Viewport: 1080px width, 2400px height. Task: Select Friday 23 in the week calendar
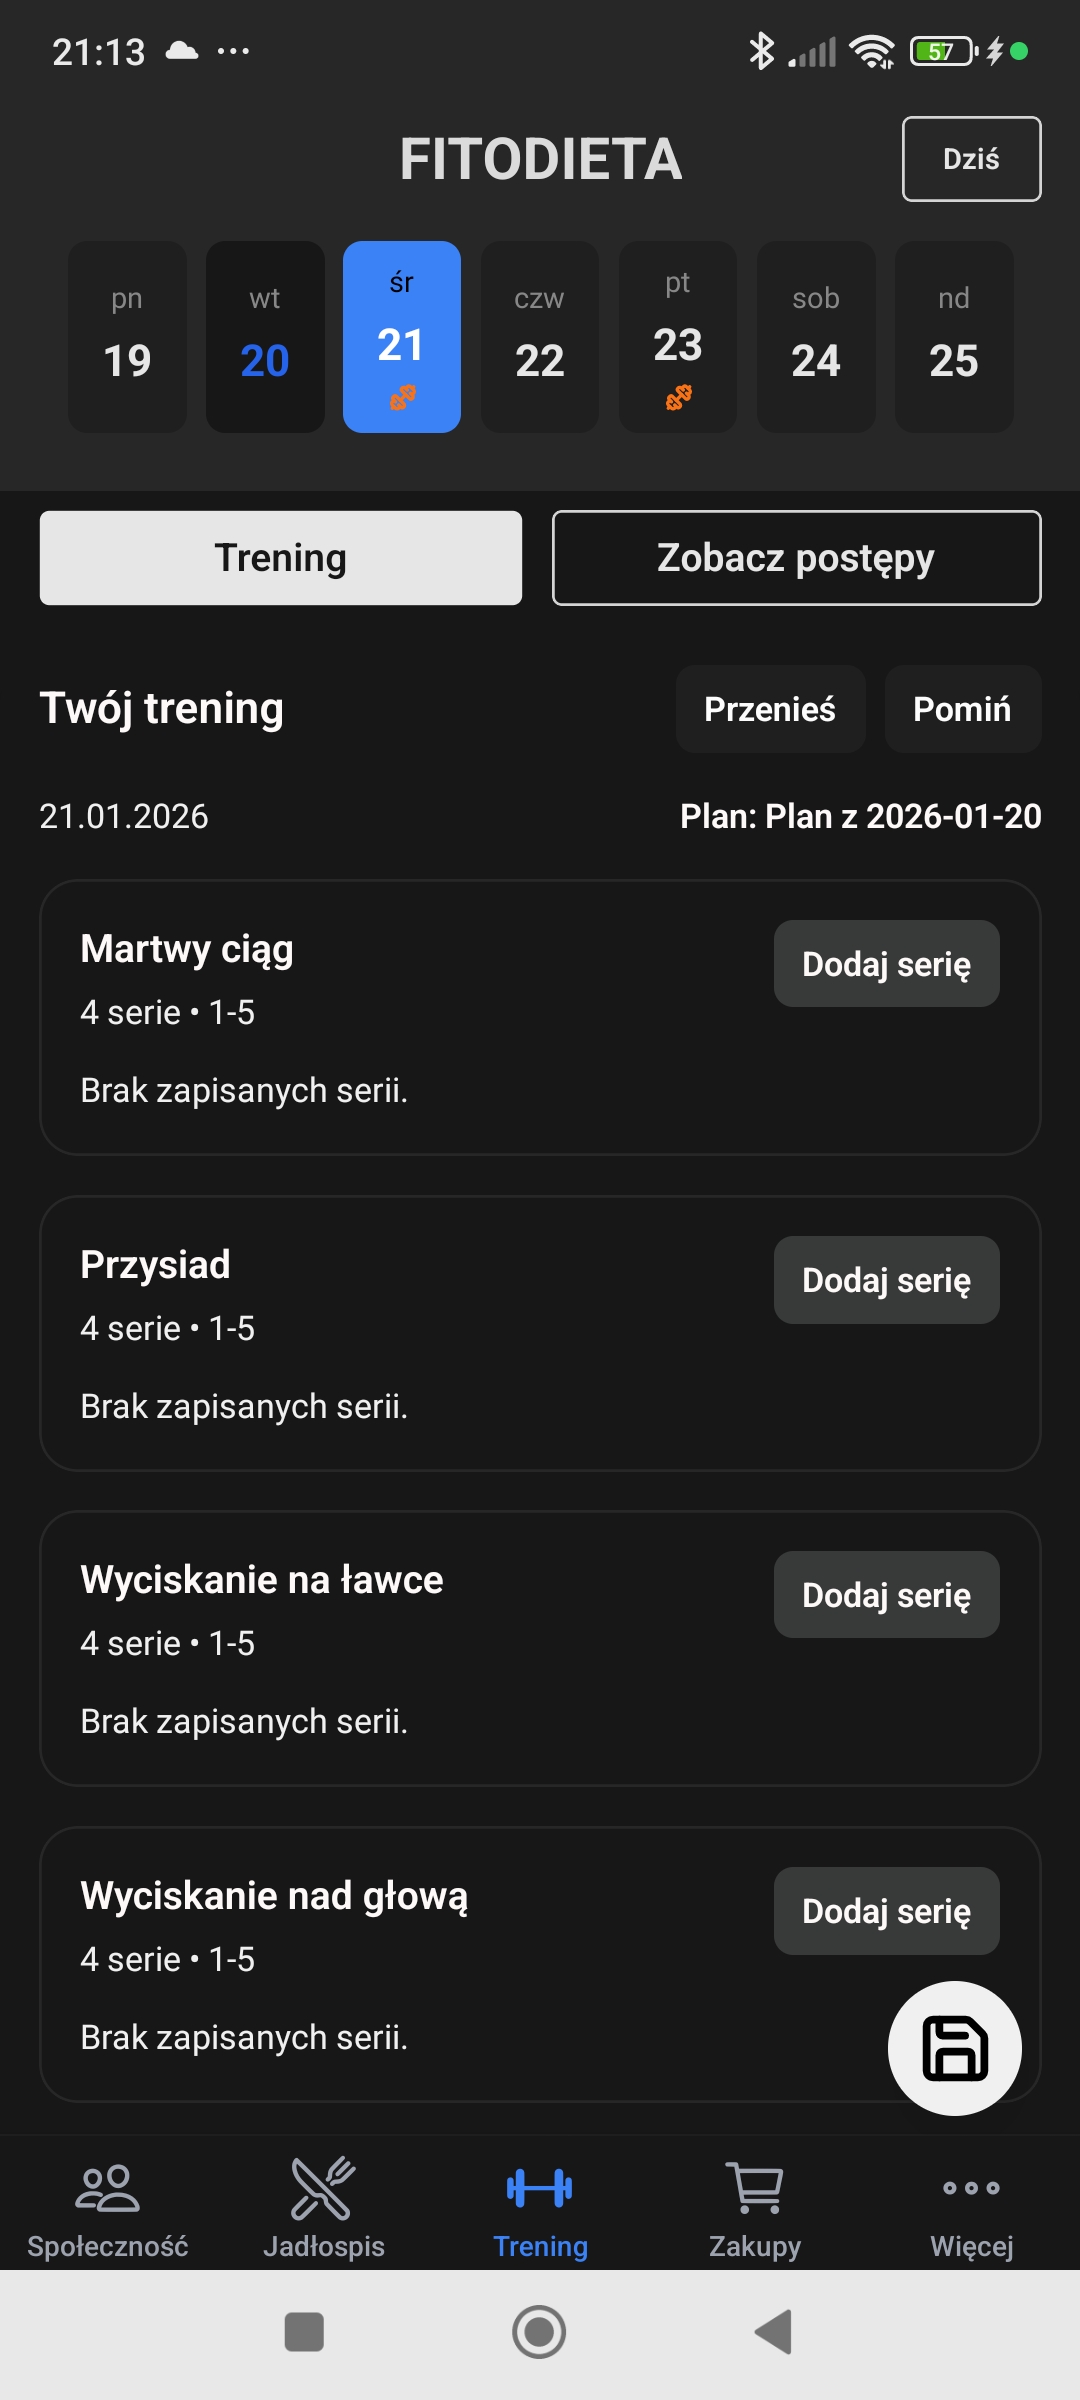tap(678, 337)
